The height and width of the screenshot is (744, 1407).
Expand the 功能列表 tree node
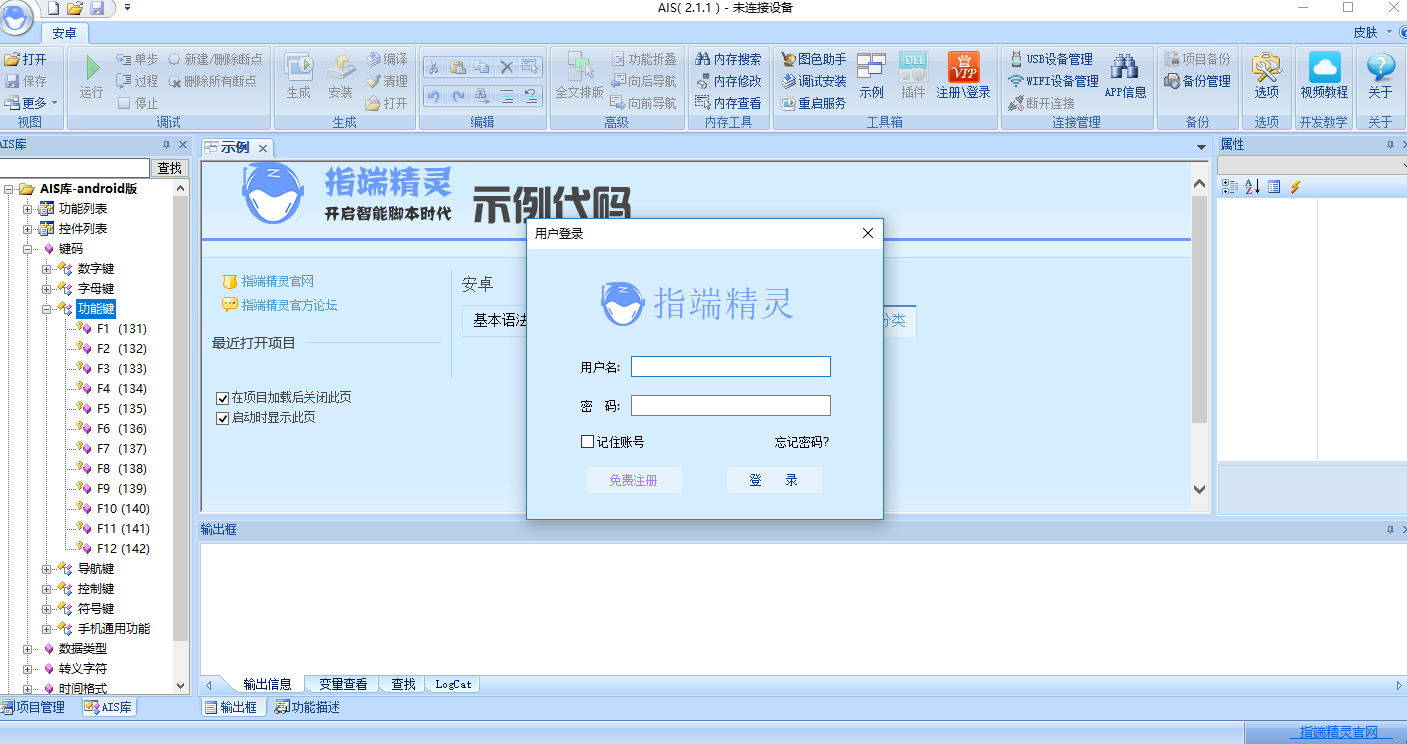click(x=28, y=209)
